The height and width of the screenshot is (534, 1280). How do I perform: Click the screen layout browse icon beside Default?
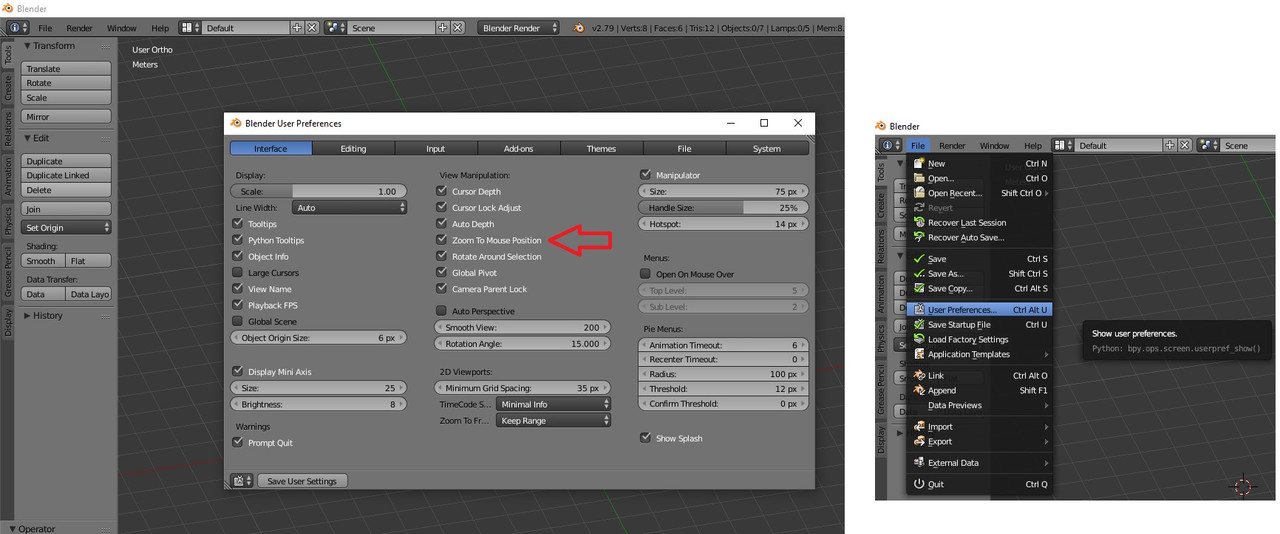tap(190, 28)
